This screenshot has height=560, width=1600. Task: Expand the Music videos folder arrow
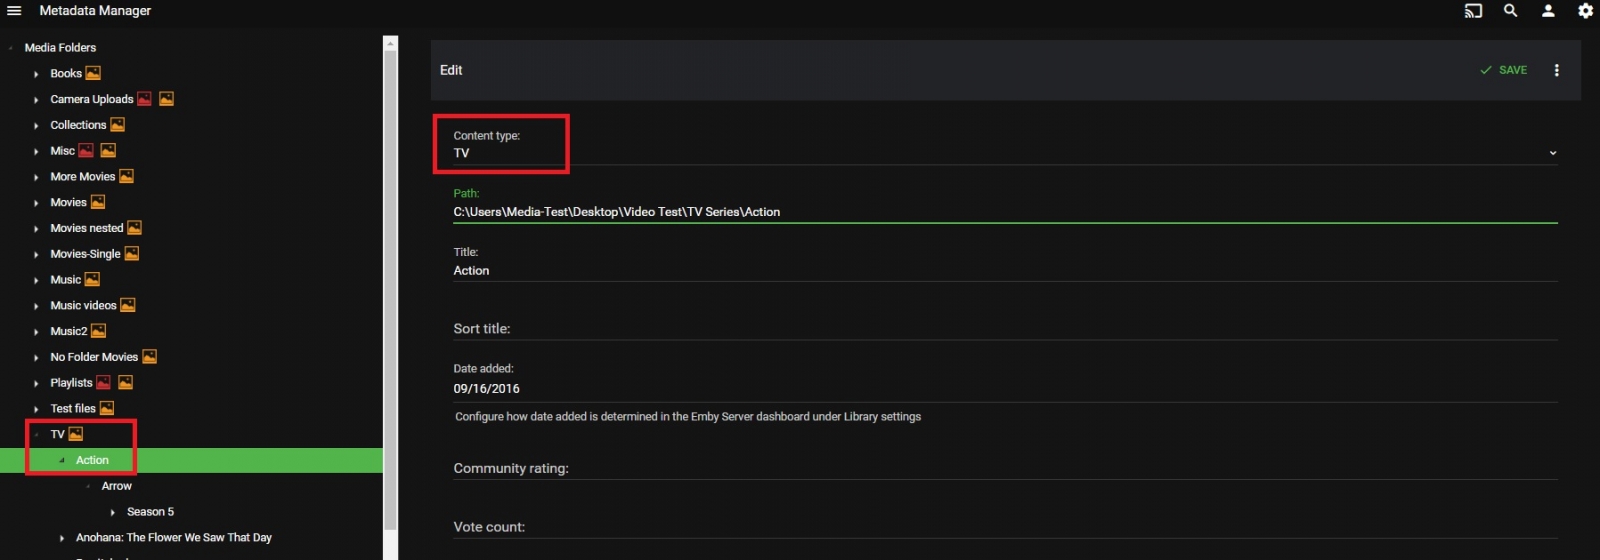pos(36,306)
